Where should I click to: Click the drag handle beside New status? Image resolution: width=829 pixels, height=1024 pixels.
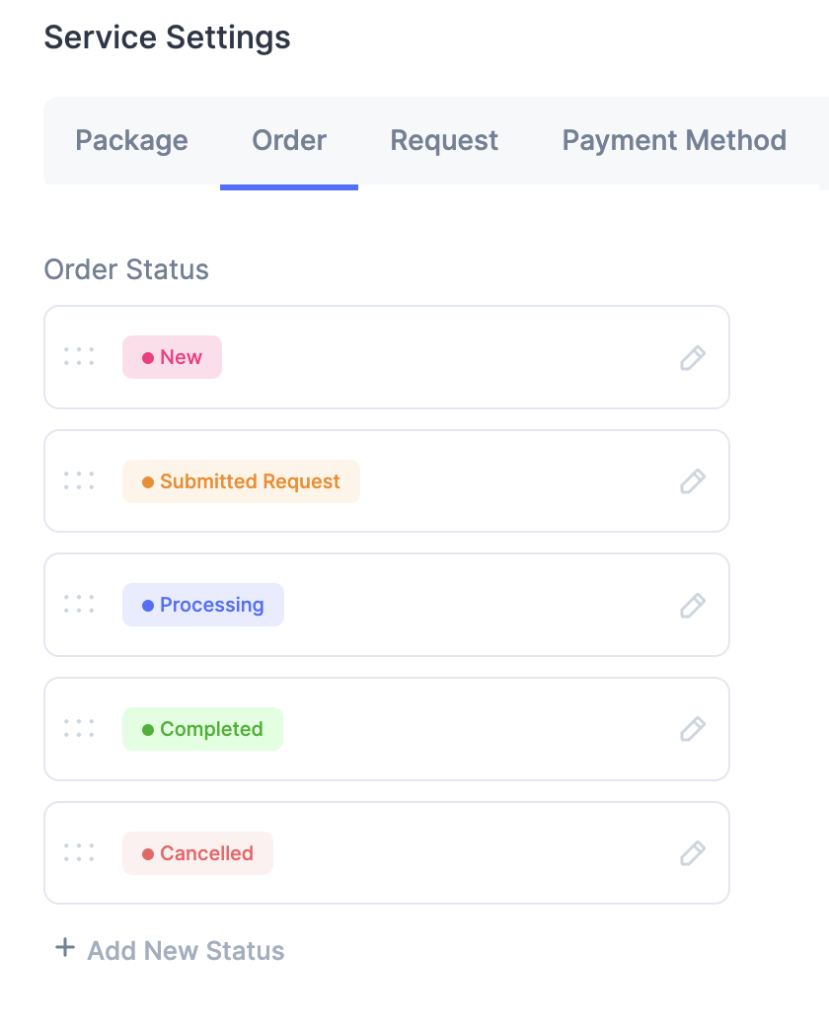click(x=79, y=357)
